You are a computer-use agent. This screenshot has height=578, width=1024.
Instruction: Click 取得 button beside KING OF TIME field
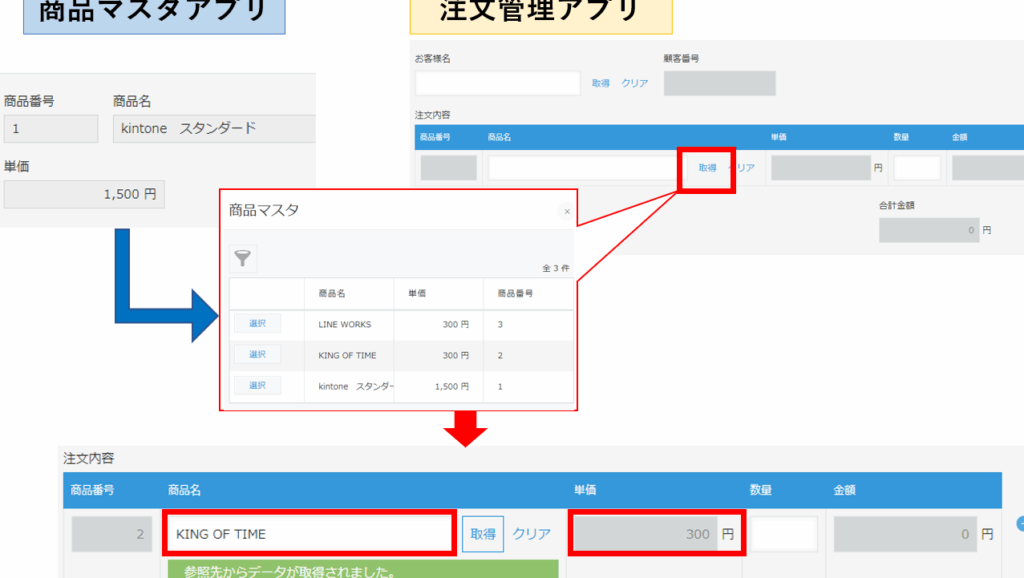pyautogui.click(x=483, y=534)
